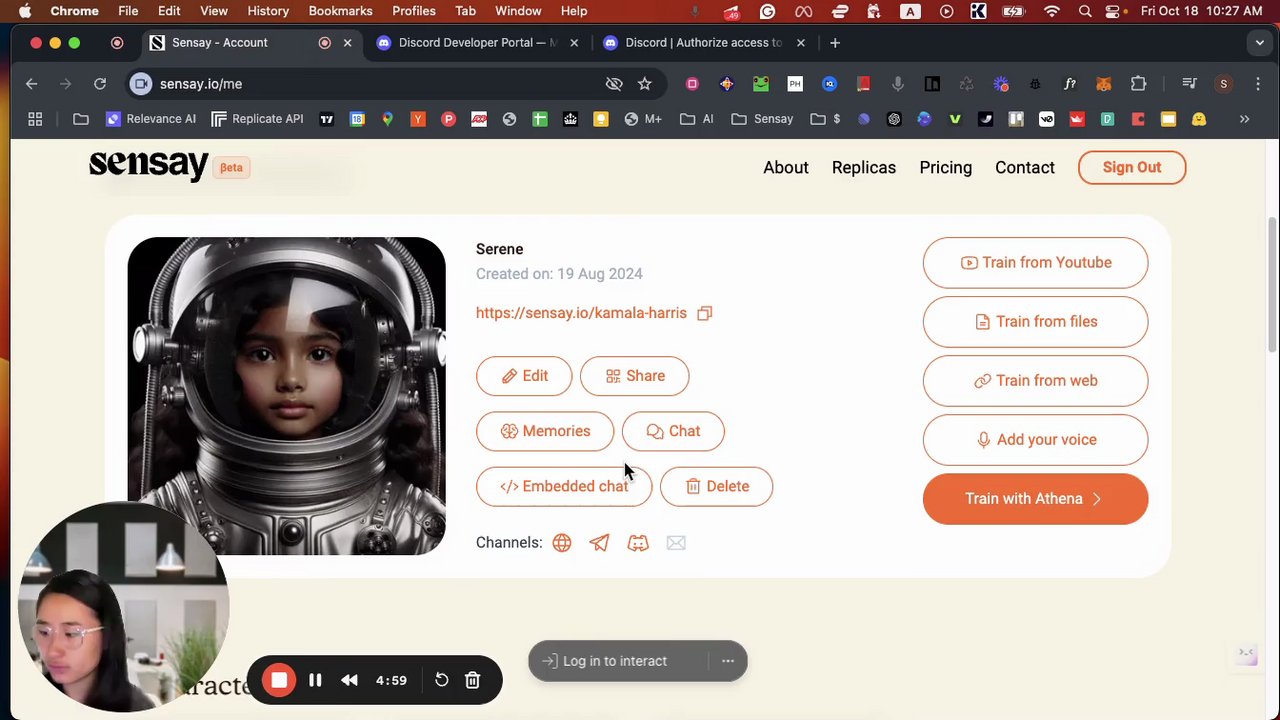Open the Google Maps bookmark icon

point(387,119)
